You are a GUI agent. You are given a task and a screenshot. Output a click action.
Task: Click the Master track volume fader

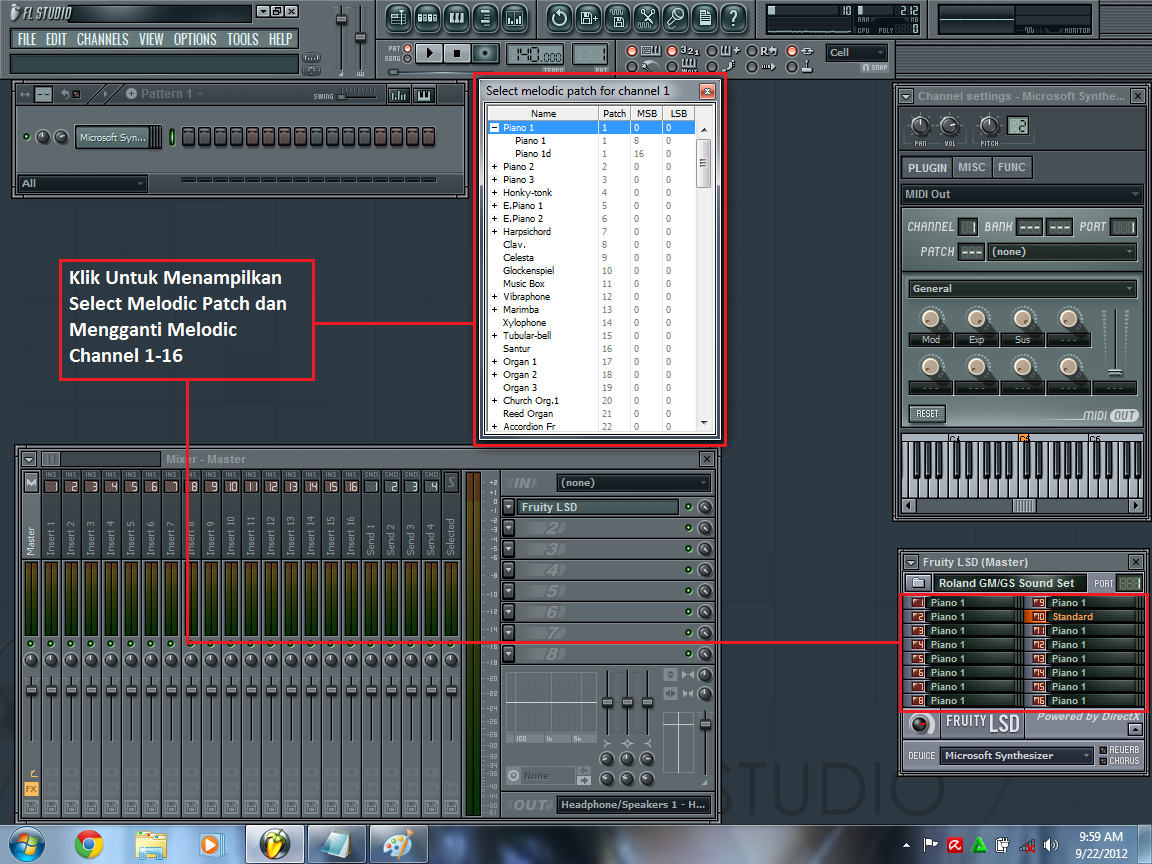coord(32,690)
